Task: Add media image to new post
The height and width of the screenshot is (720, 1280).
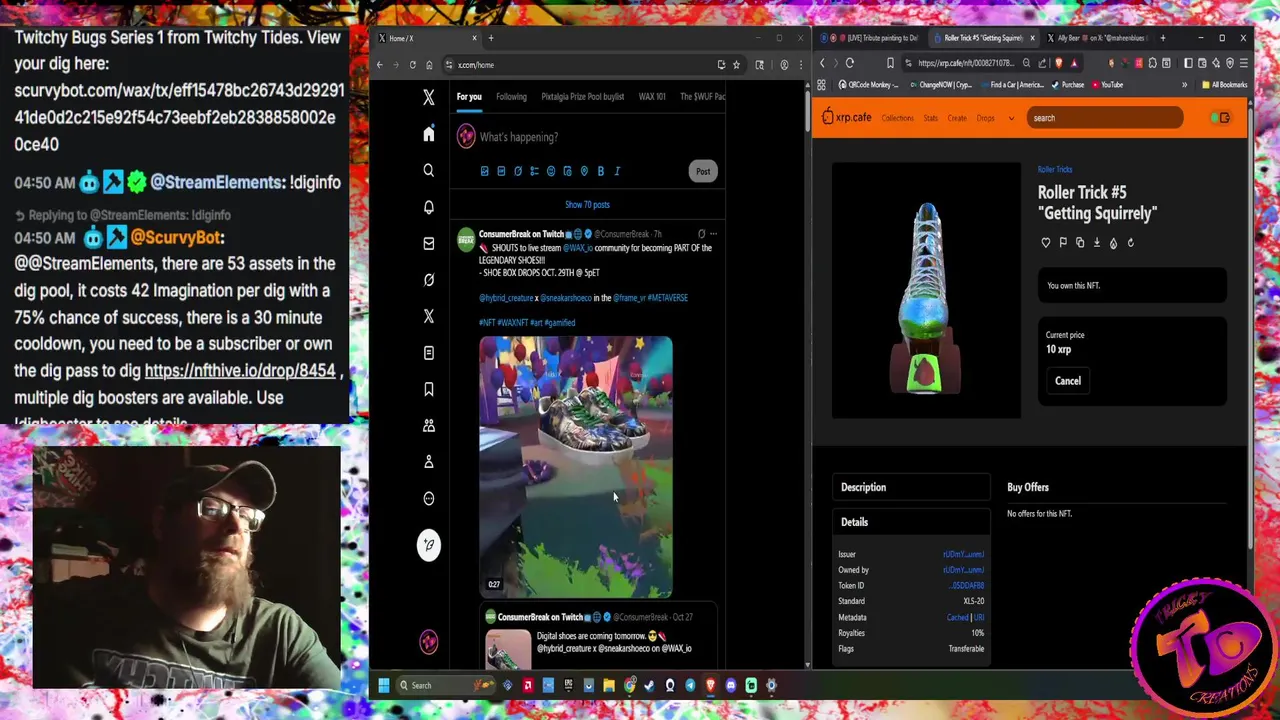Action: [484, 171]
